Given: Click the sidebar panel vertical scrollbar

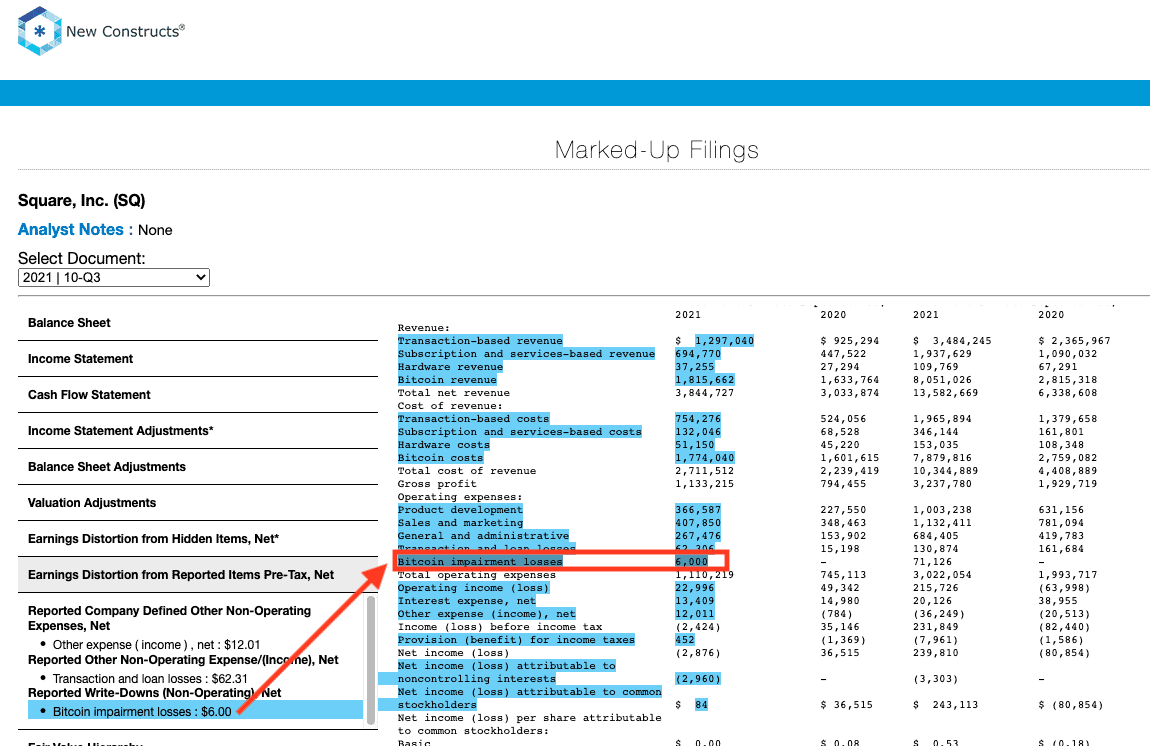Looking at the screenshot, I should click(x=371, y=660).
